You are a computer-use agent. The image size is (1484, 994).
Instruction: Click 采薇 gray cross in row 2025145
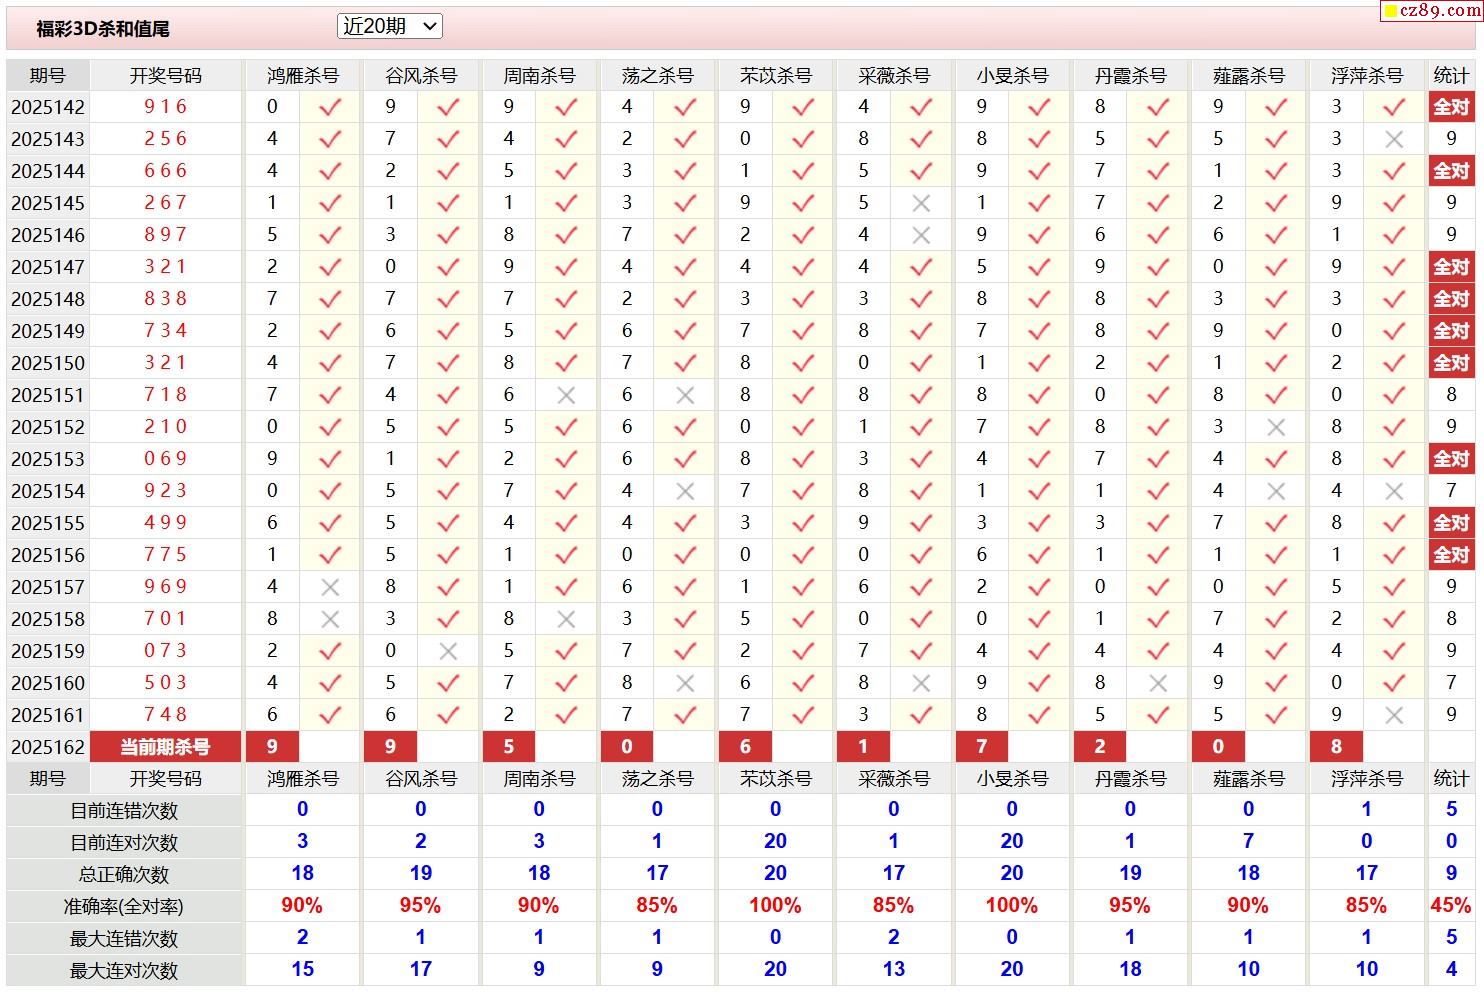pos(921,203)
